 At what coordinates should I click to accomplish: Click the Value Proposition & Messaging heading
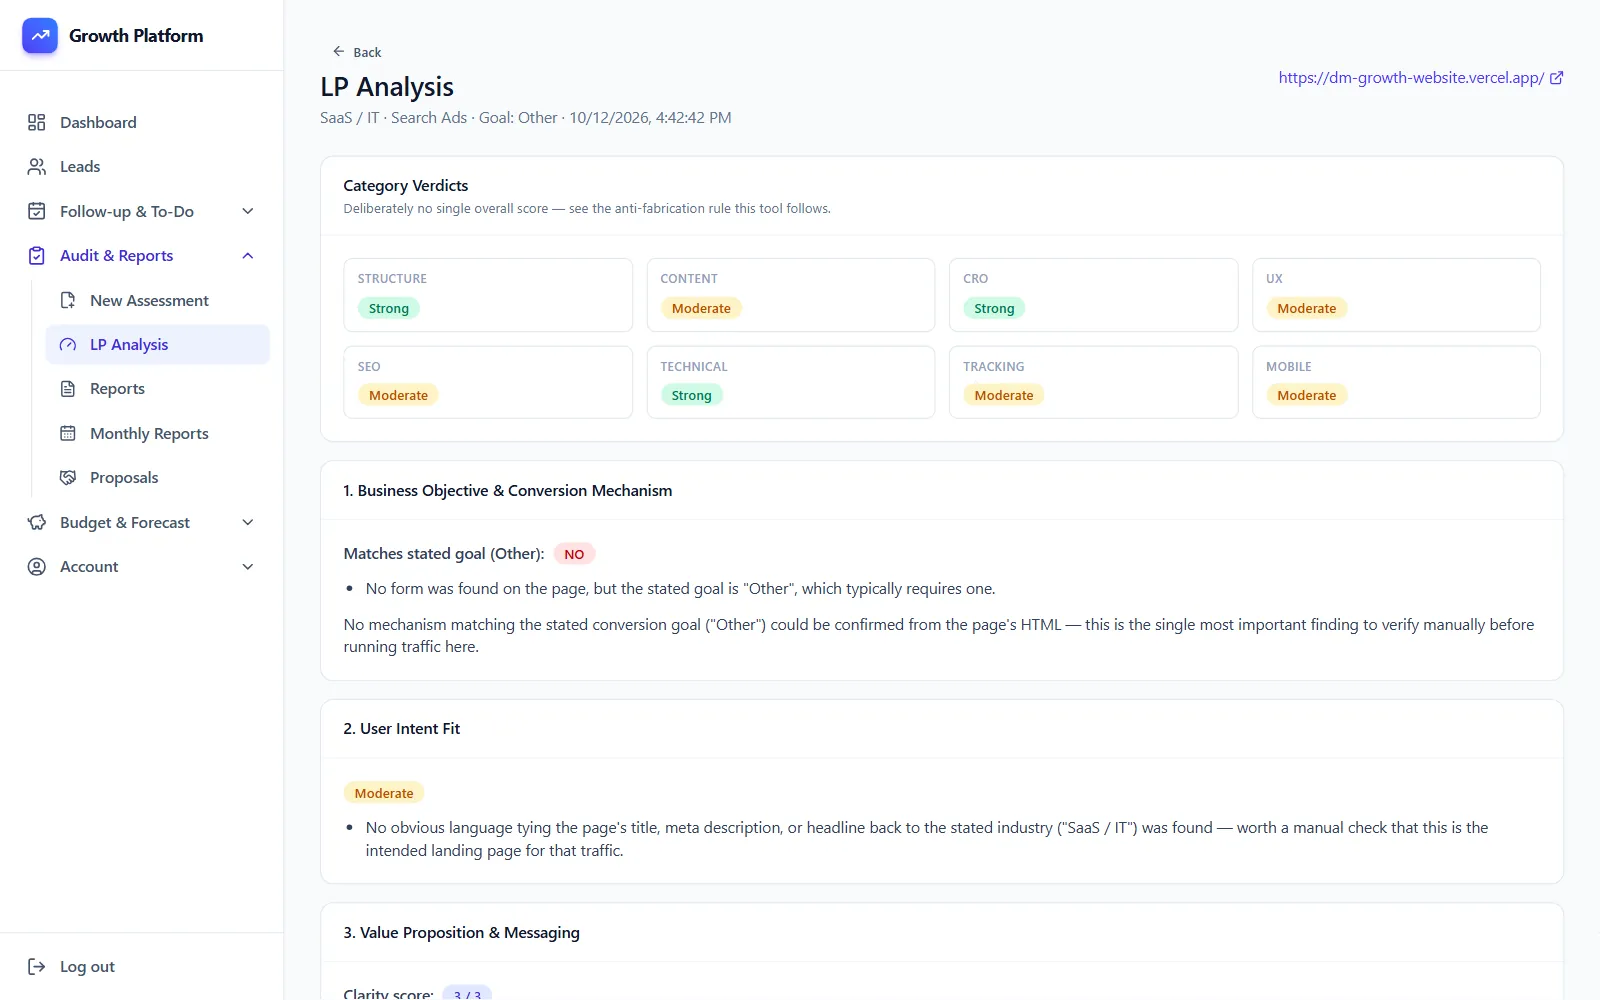(461, 933)
